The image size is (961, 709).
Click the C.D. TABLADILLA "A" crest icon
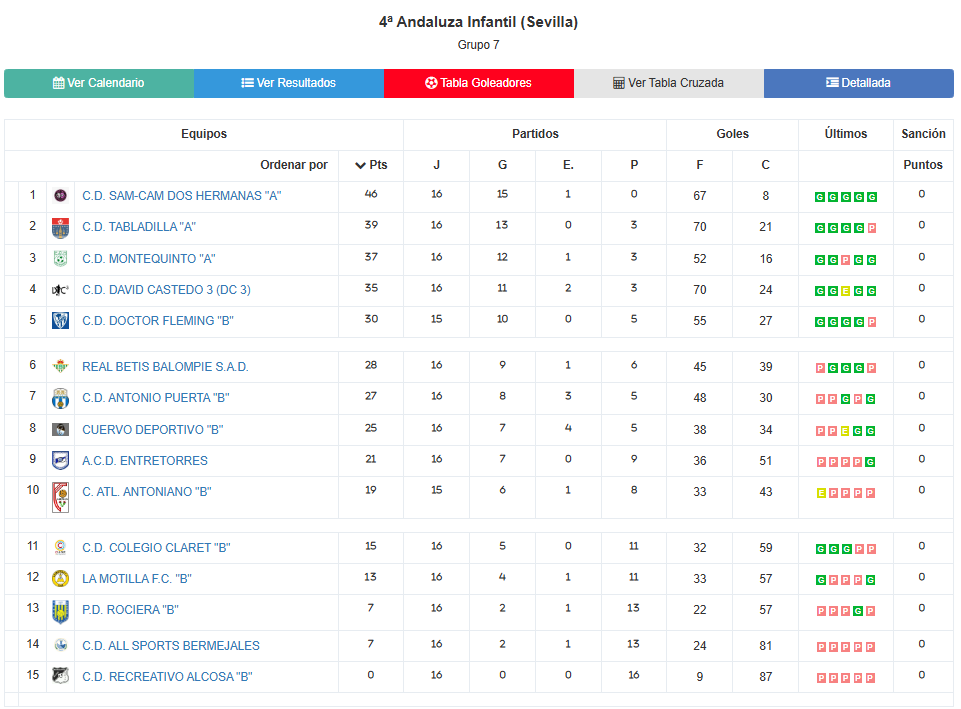click(x=60, y=228)
